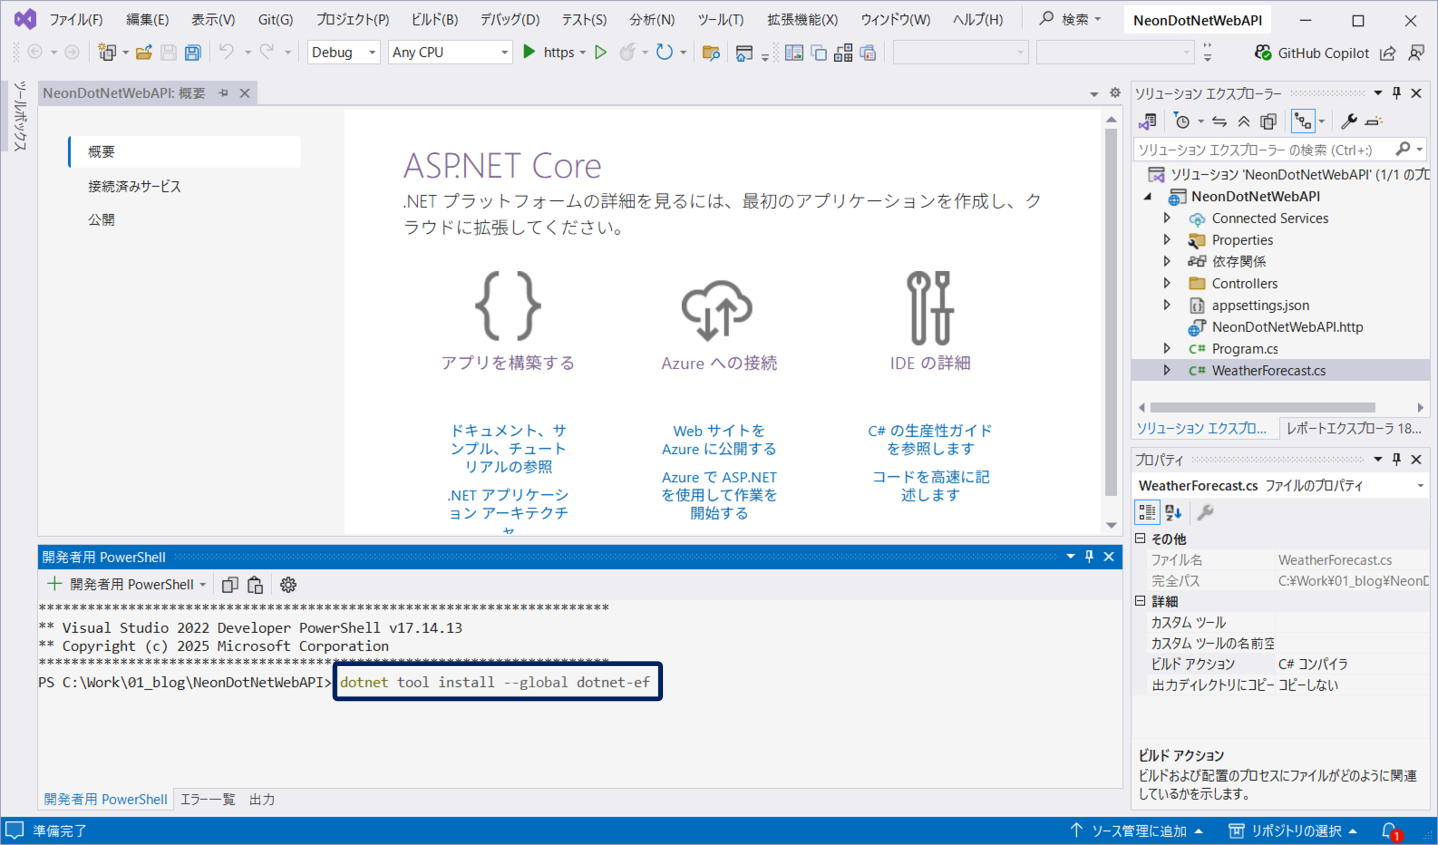Screen dimensions: 1438x845
Task: Toggle categorized view in Properties panel
Action: click(x=1147, y=512)
